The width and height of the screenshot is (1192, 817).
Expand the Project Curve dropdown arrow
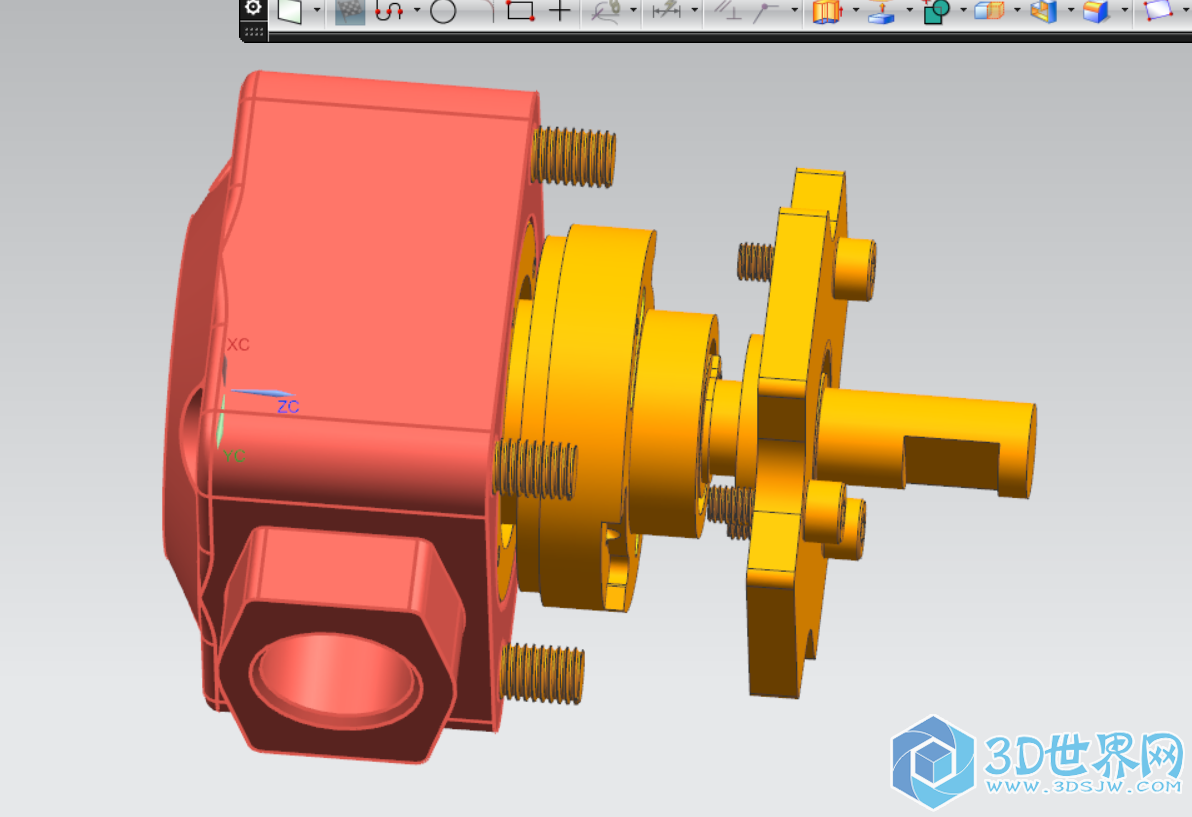click(x=633, y=11)
